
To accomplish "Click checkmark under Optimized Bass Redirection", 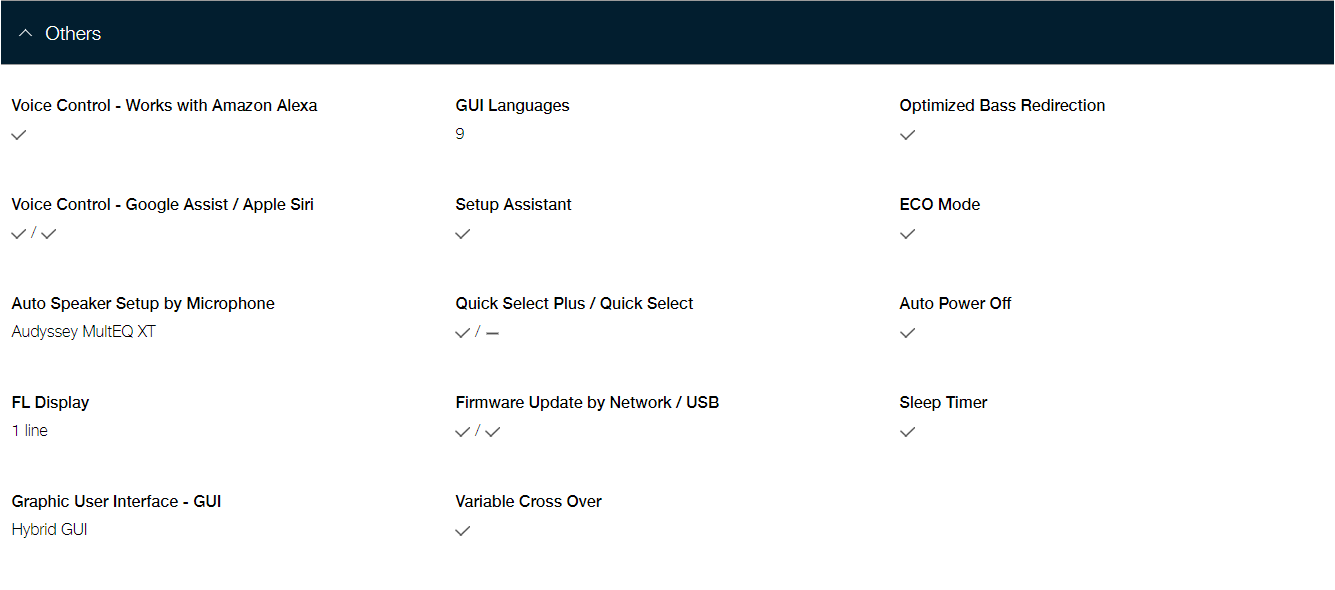I will (907, 135).
